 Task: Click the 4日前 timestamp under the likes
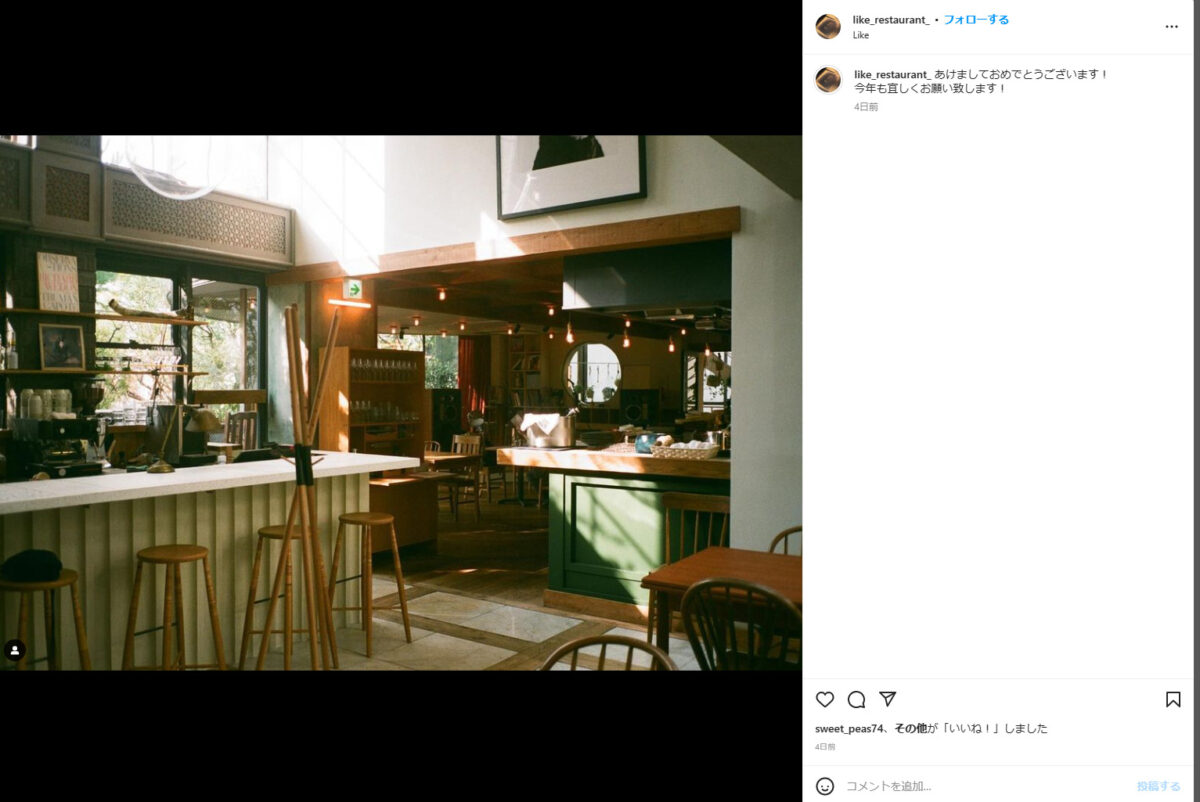pyautogui.click(x=825, y=747)
